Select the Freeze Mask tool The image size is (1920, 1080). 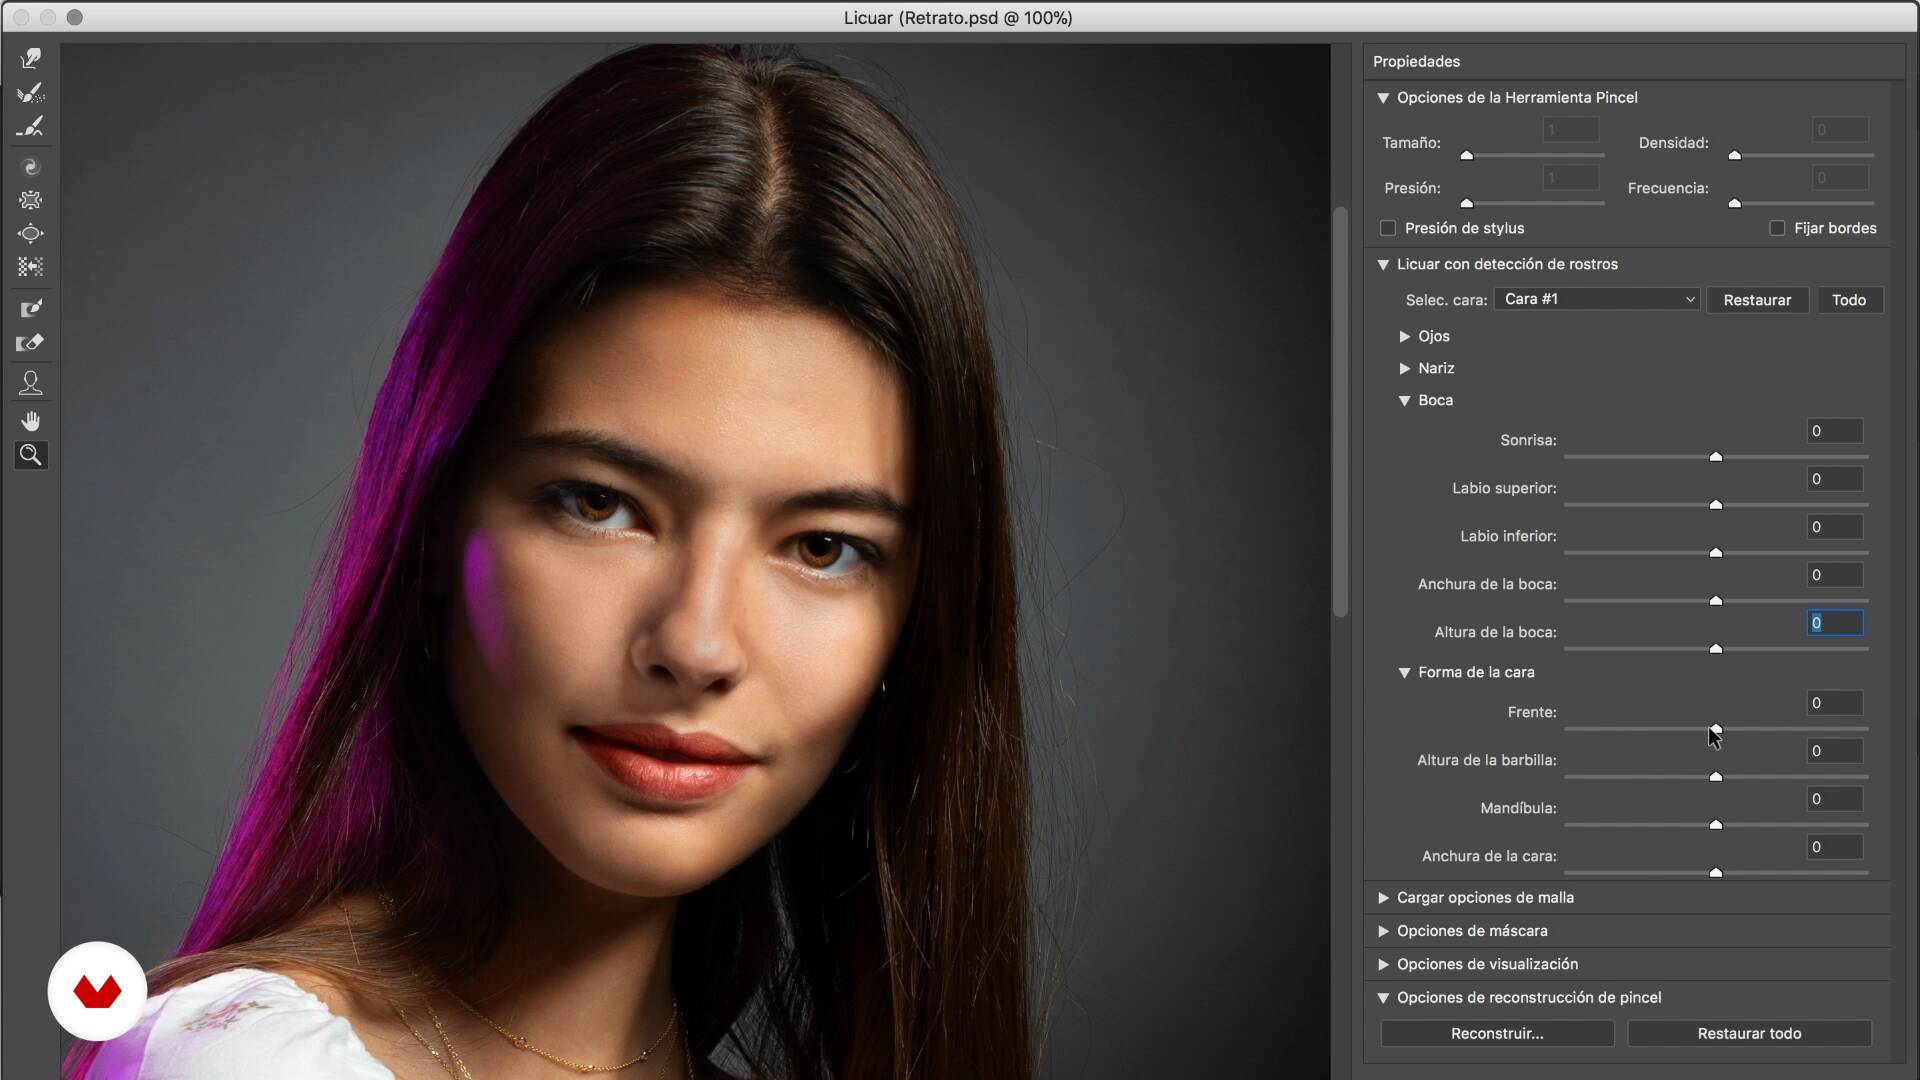tap(31, 308)
